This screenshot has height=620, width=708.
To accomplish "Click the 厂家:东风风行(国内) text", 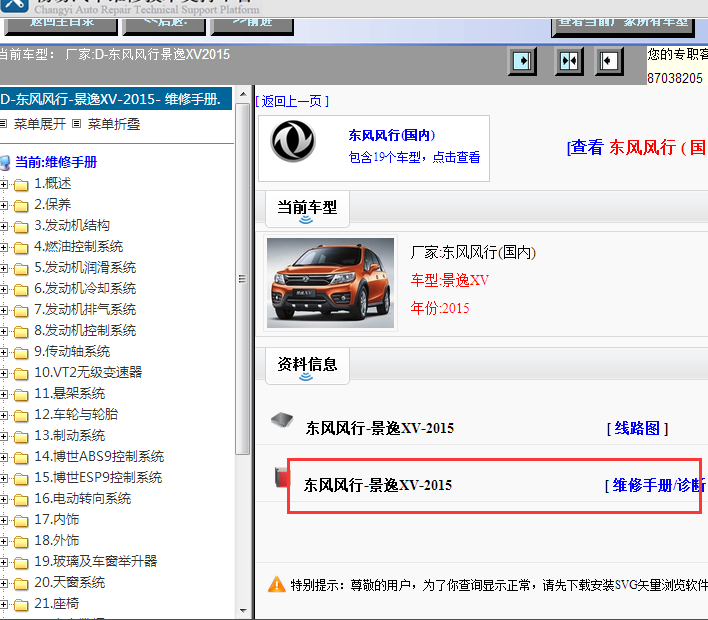I will click(x=473, y=252).
